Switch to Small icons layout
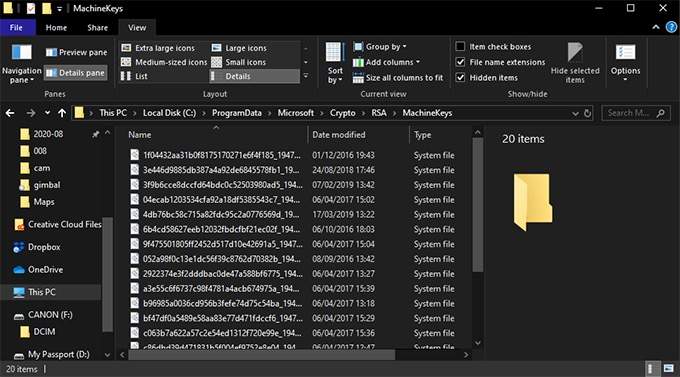Viewport: 680px width, 377px height. click(239, 62)
